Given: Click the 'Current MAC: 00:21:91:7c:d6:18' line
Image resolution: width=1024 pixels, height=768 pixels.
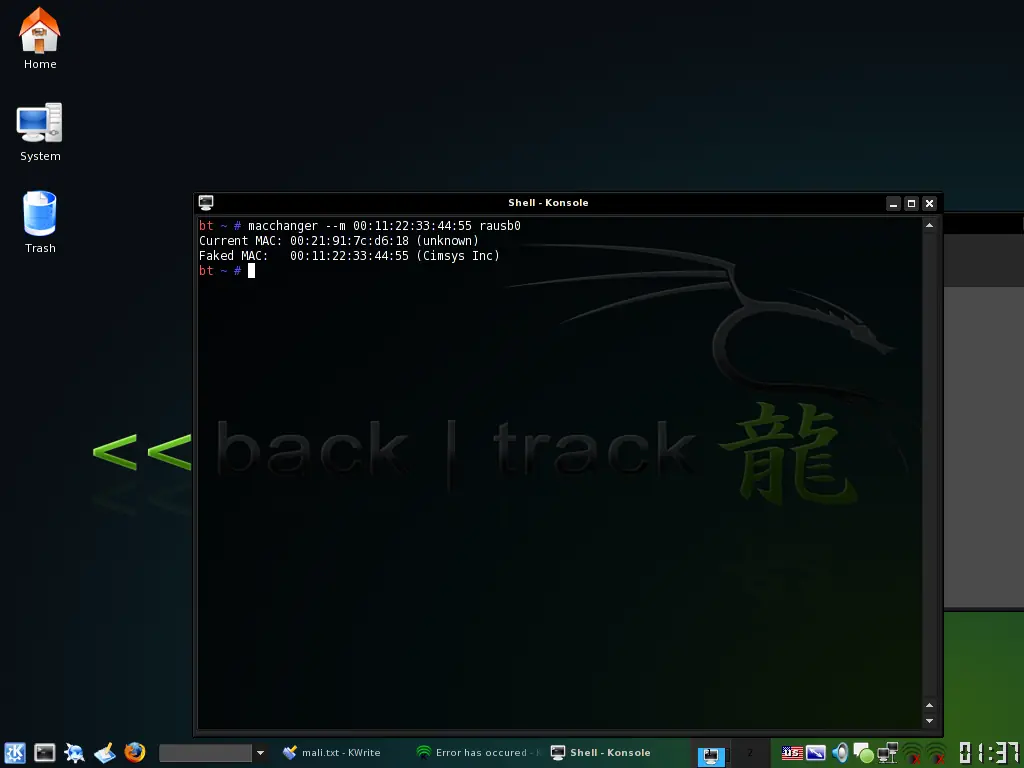Looking at the screenshot, I should [339, 241].
